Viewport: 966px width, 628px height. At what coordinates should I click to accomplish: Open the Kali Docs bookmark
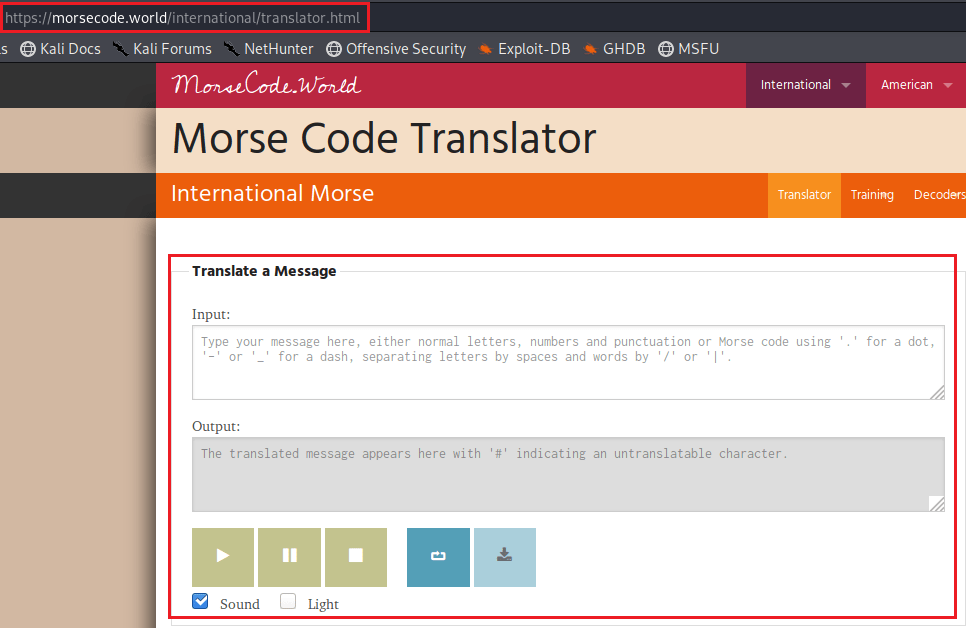(60, 48)
